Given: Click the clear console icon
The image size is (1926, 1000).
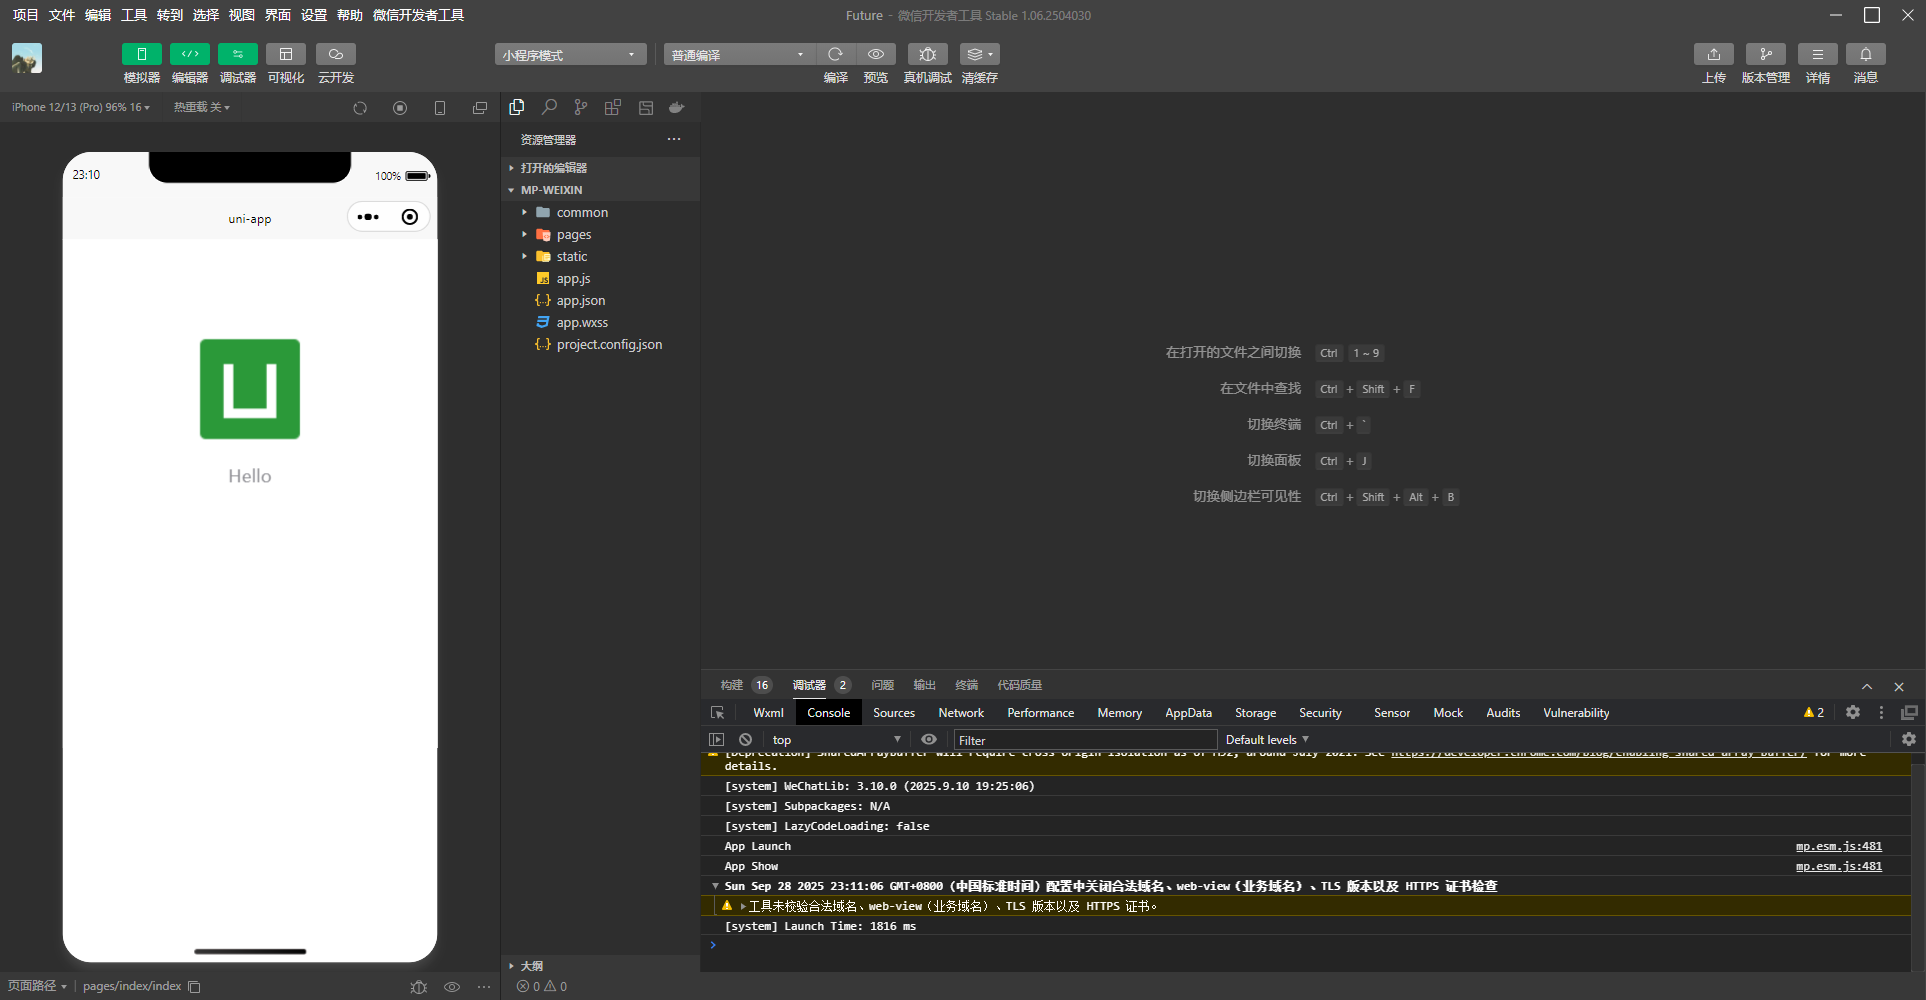Looking at the screenshot, I should (x=745, y=740).
